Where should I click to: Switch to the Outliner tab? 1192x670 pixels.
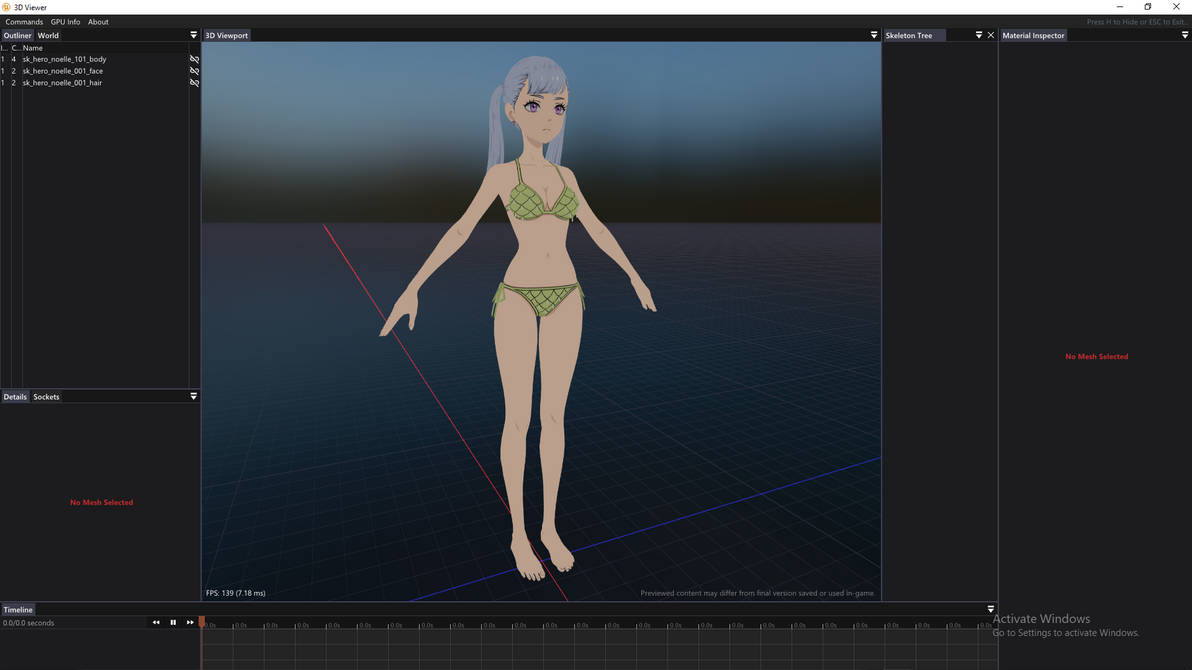17,35
